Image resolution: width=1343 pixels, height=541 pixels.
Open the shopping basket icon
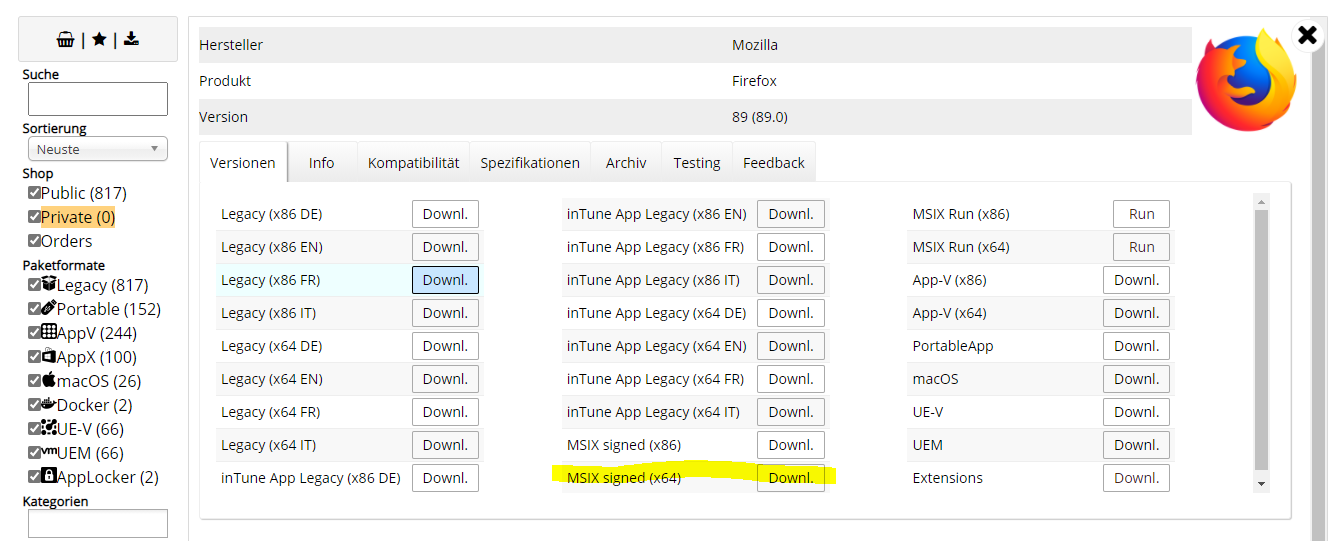pyautogui.click(x=66, y=39)
